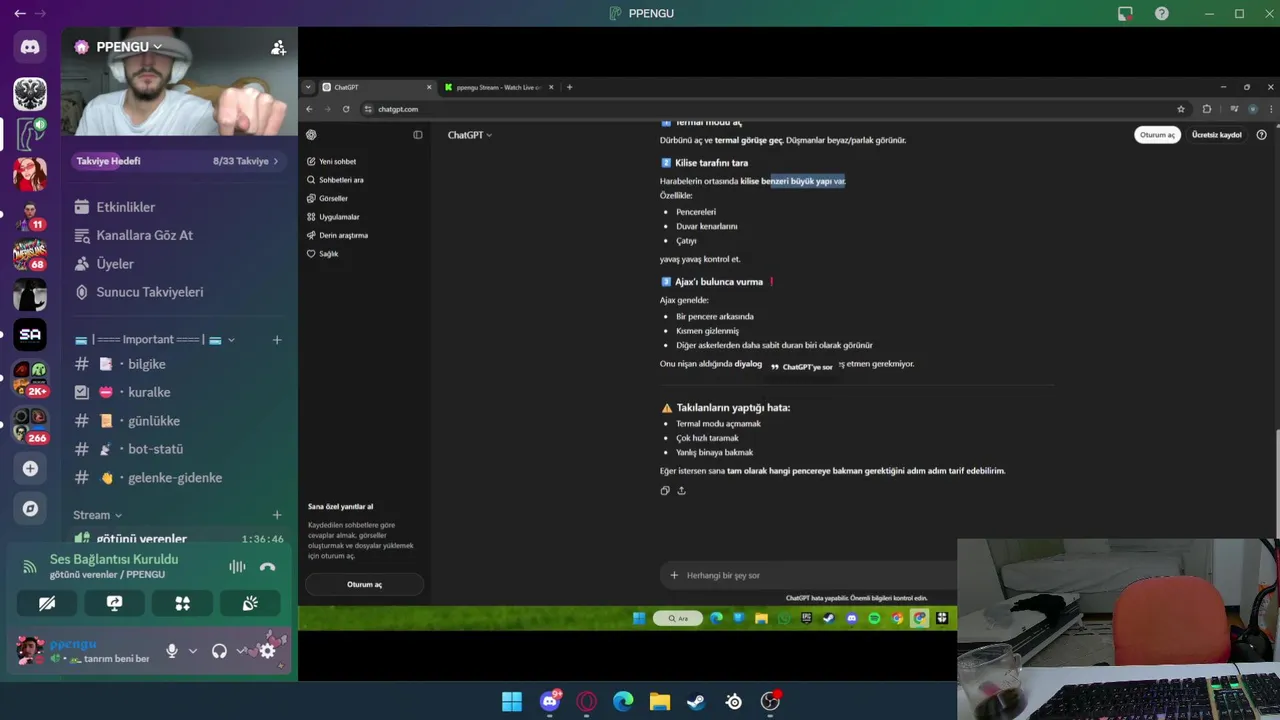The height and width of the screenshot is (720, 1280).
Task: Turn on camera in voice panel
Action: point(46,603)
